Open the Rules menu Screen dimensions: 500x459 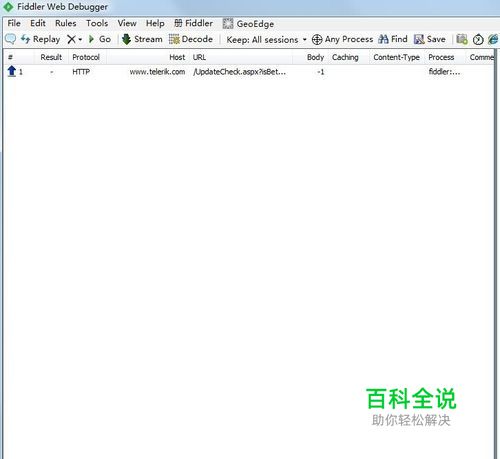pos(66,23)
